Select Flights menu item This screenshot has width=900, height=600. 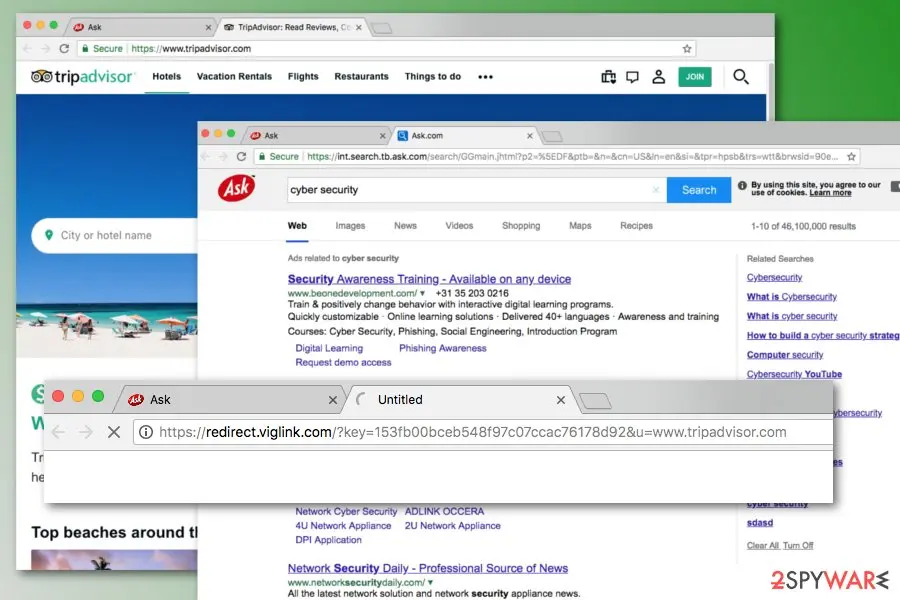tap(303, 76)
